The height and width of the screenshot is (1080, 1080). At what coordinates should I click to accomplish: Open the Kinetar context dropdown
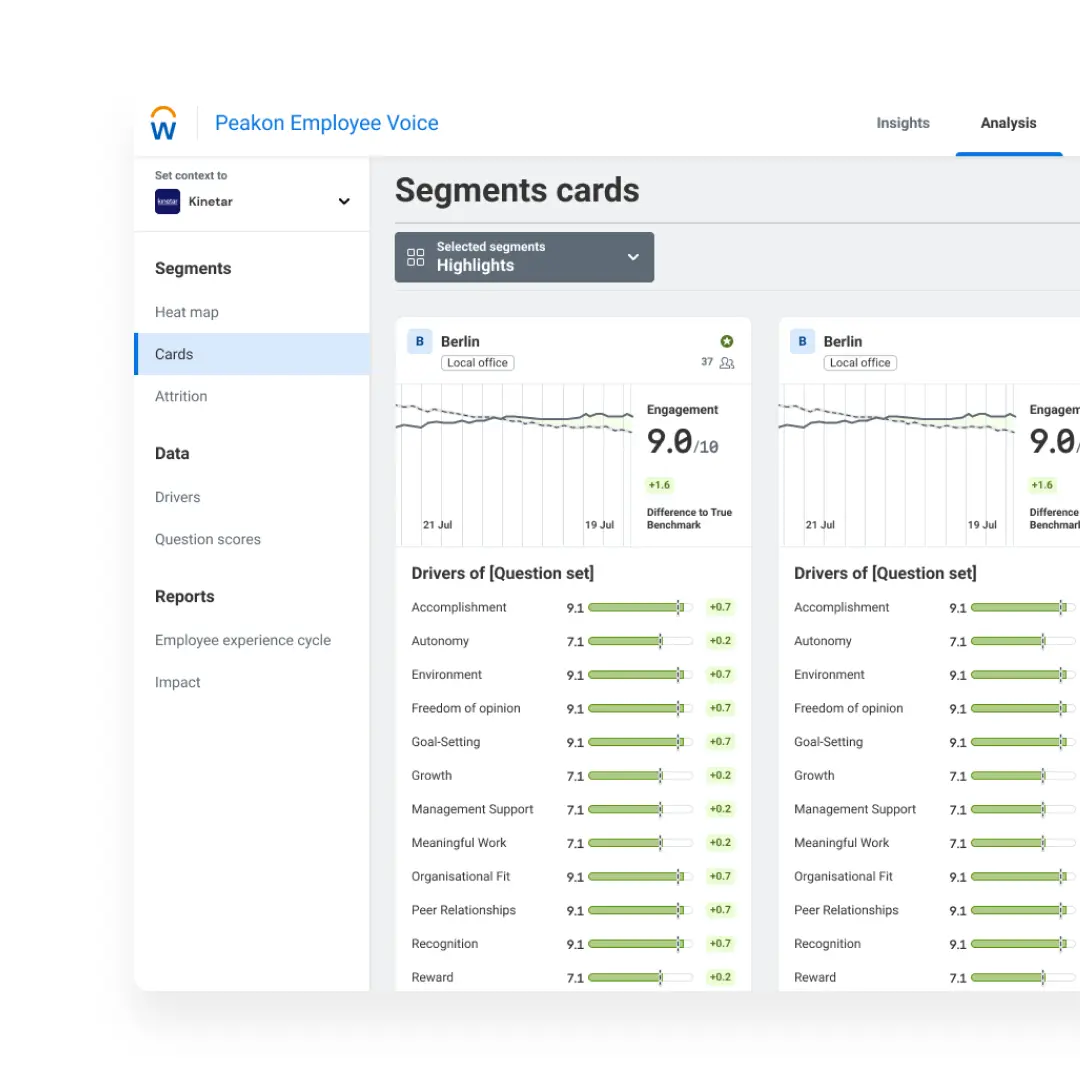point(344,200)
